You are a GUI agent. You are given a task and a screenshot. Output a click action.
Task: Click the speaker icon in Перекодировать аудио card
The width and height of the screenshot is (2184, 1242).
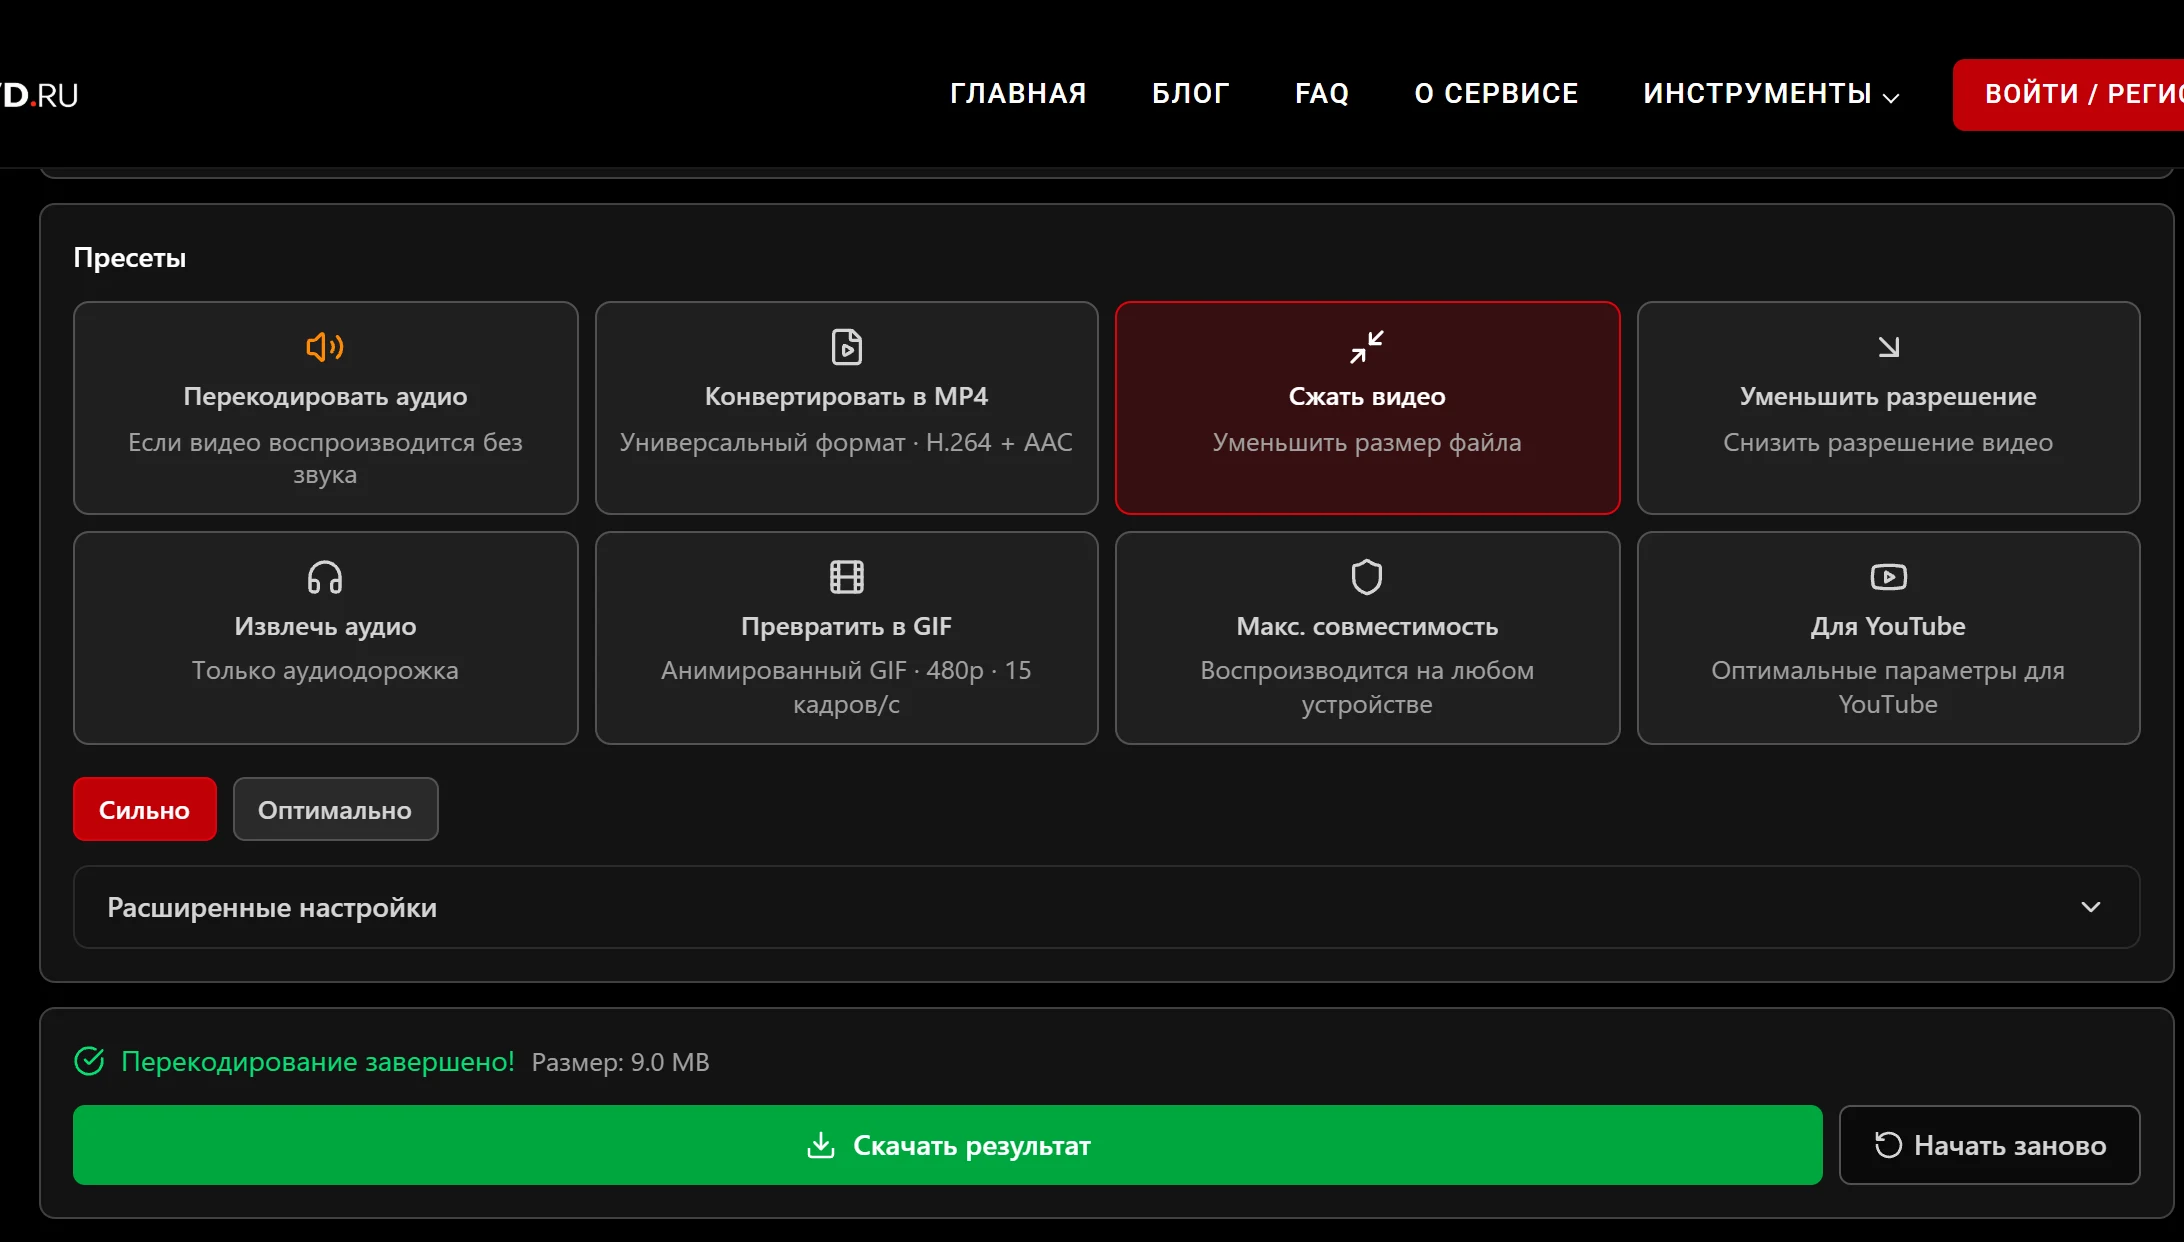(x=325, y=347)
